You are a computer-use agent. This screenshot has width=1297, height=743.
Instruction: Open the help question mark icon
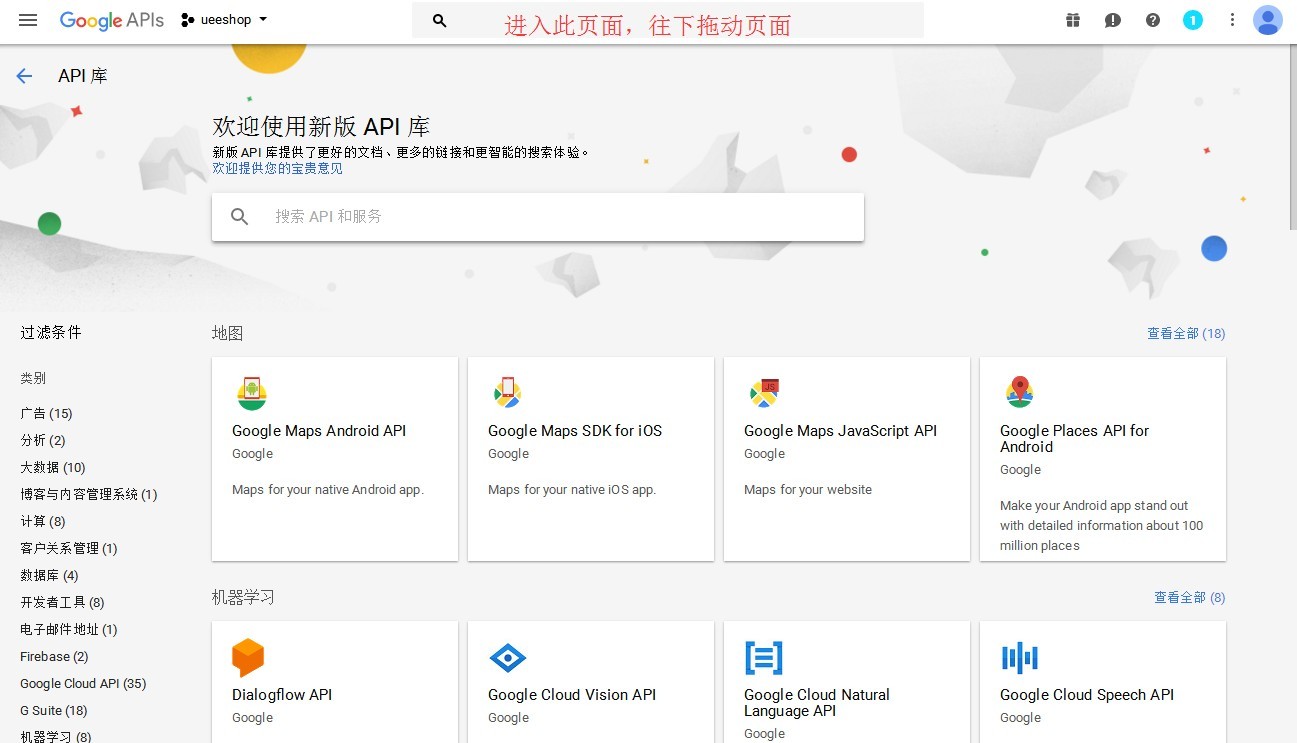(1153, 20)
